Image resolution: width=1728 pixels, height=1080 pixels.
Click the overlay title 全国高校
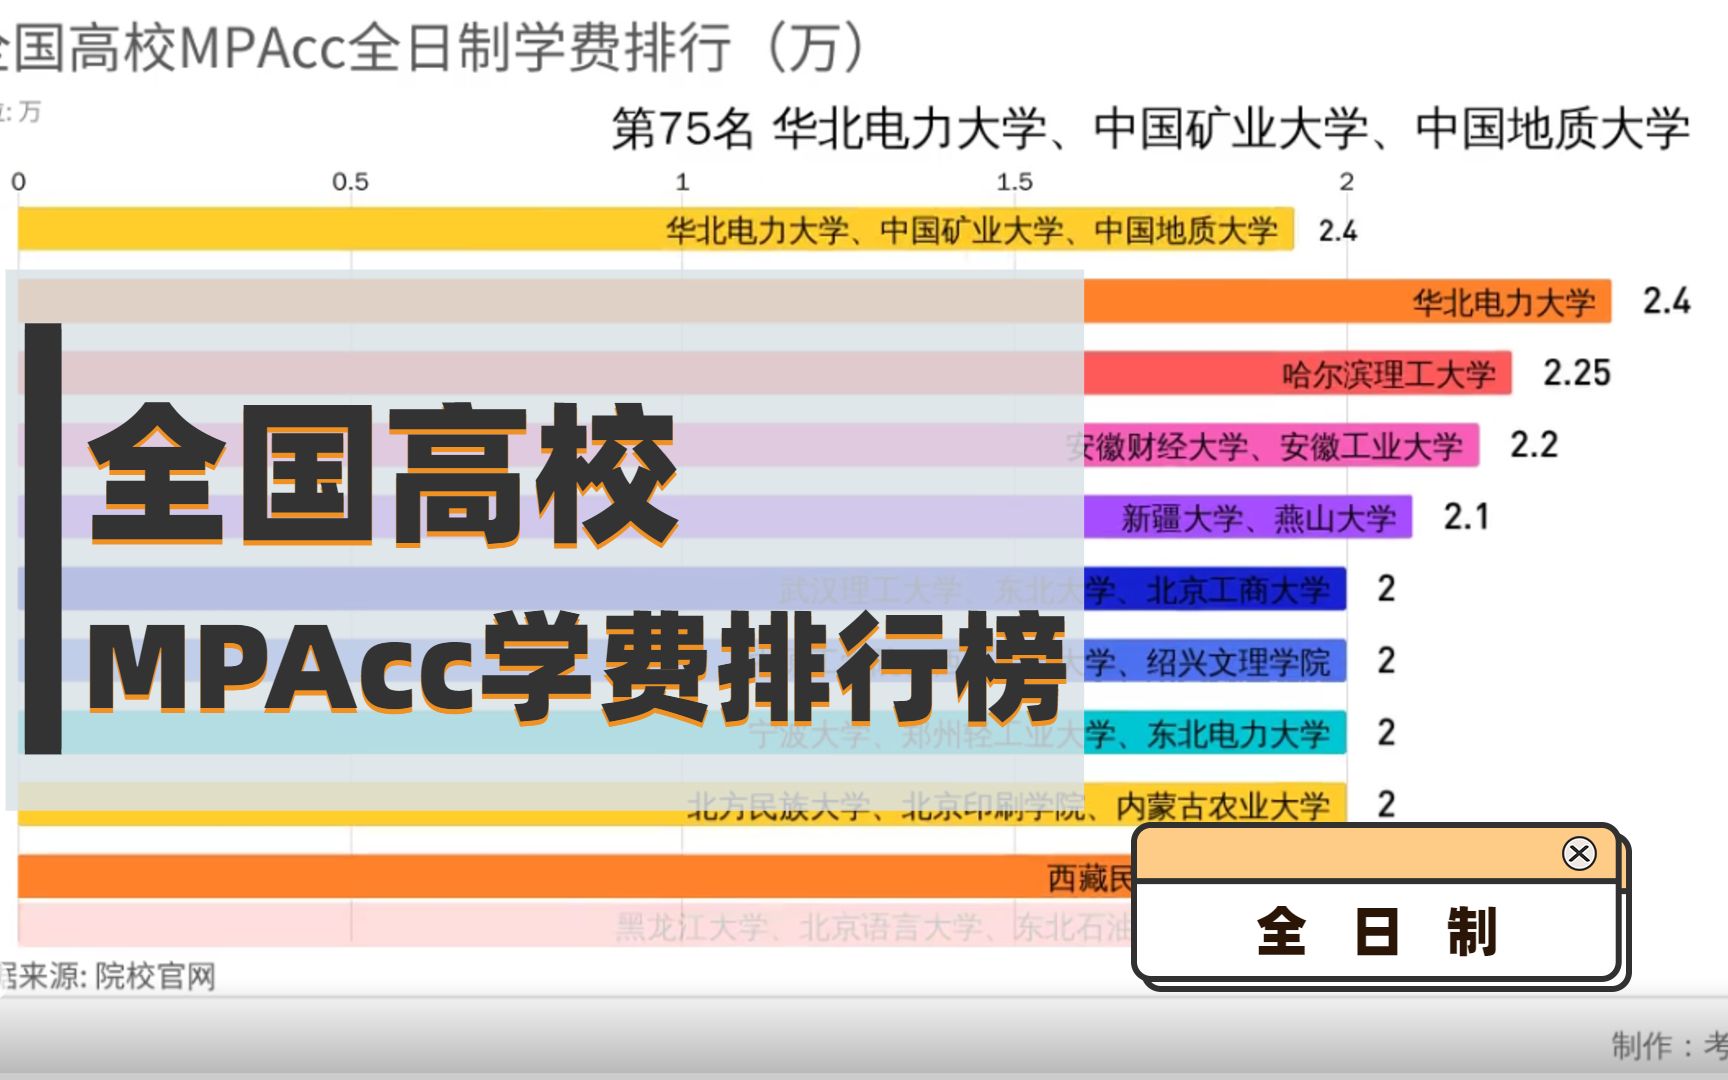pos(385,474)
